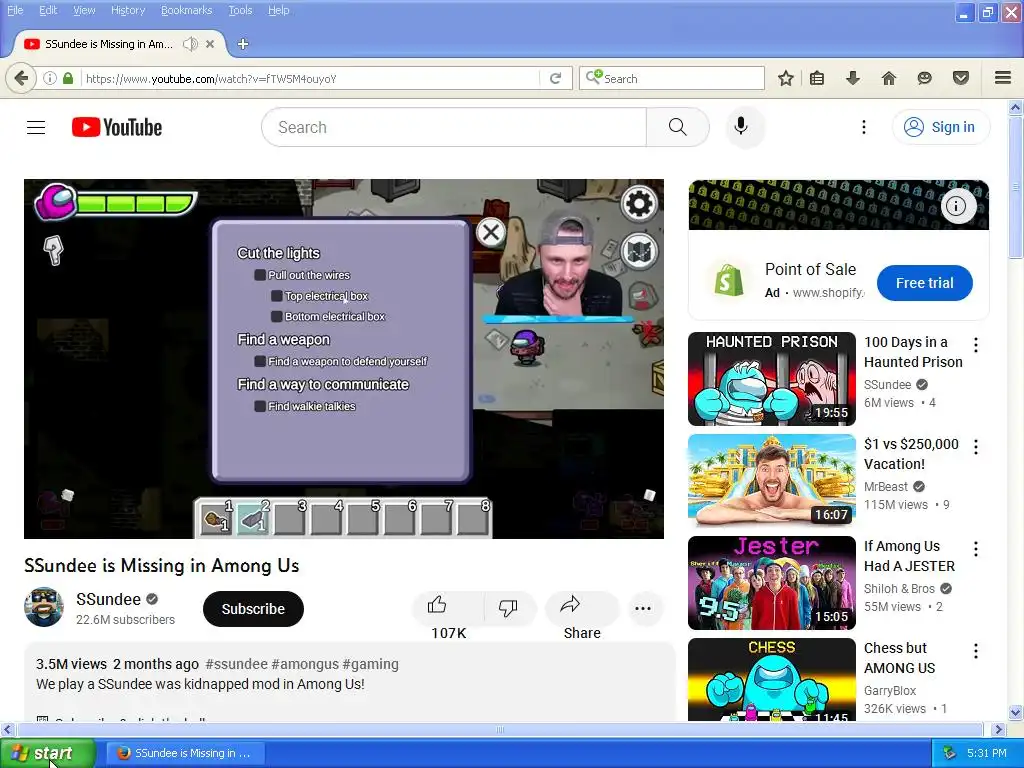Click in the YouTube search input field
The image size is (1024, 768).
[x=454, y=127]
